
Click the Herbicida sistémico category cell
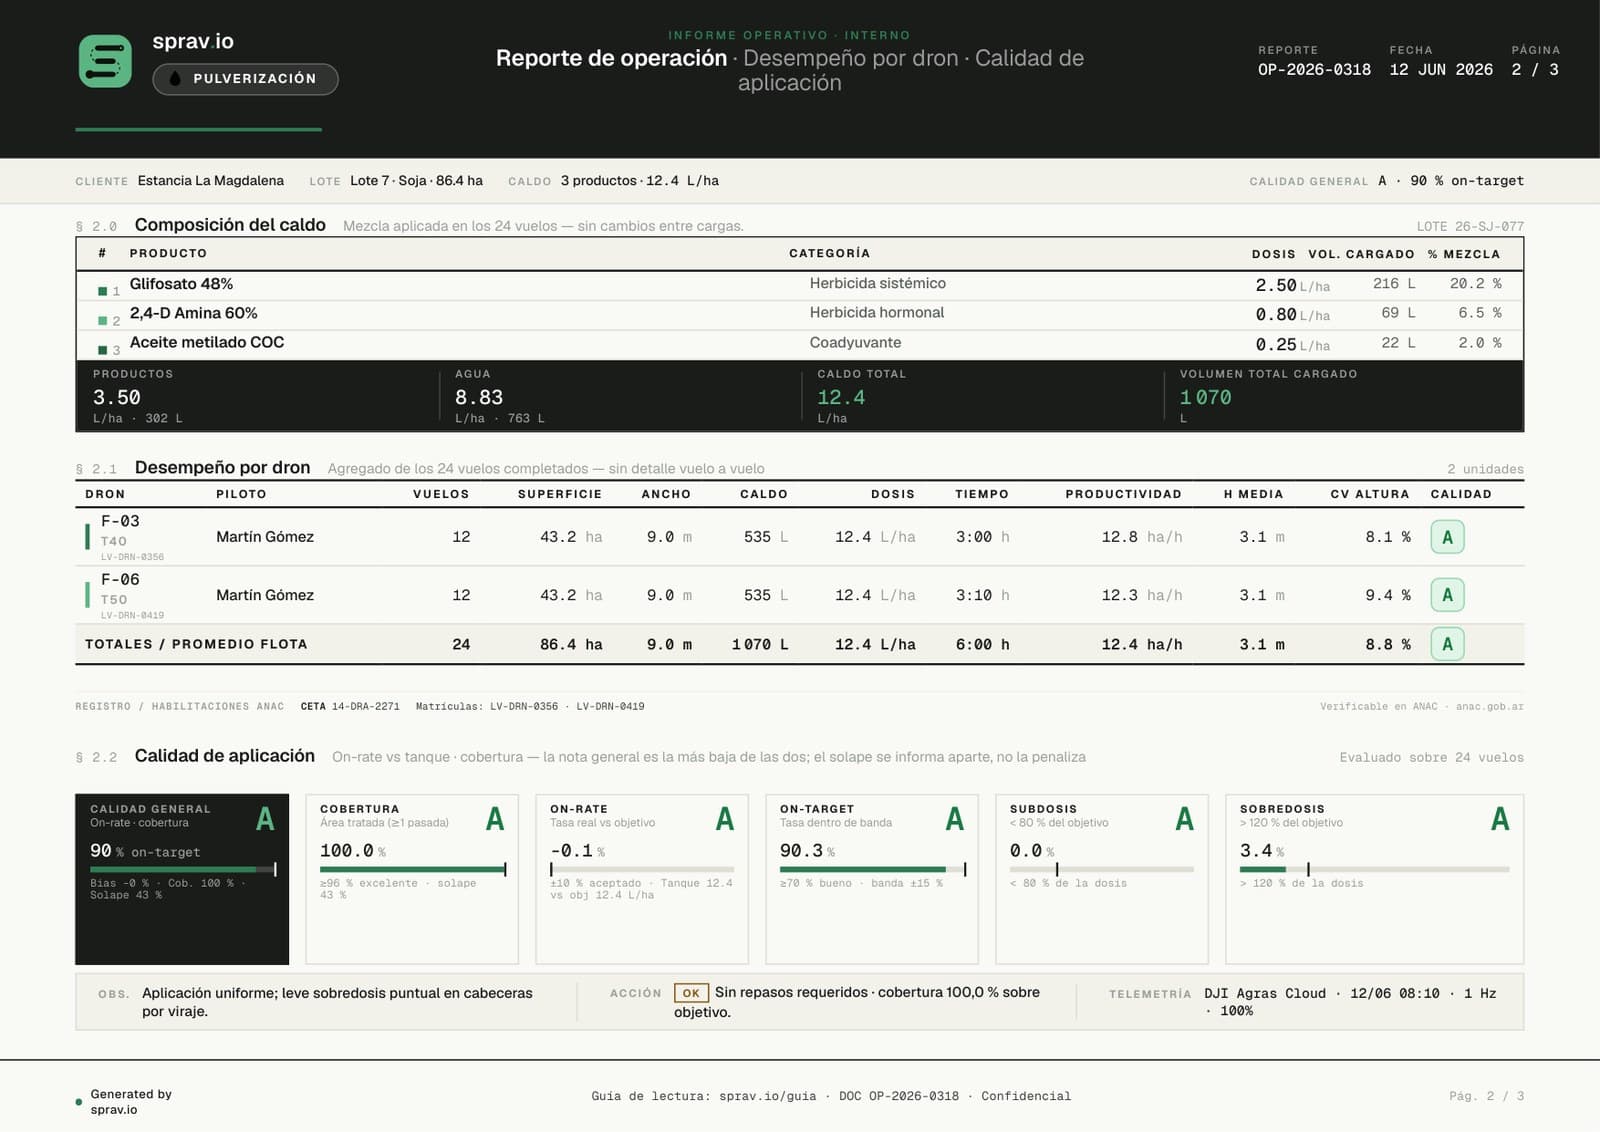[877, 284]
